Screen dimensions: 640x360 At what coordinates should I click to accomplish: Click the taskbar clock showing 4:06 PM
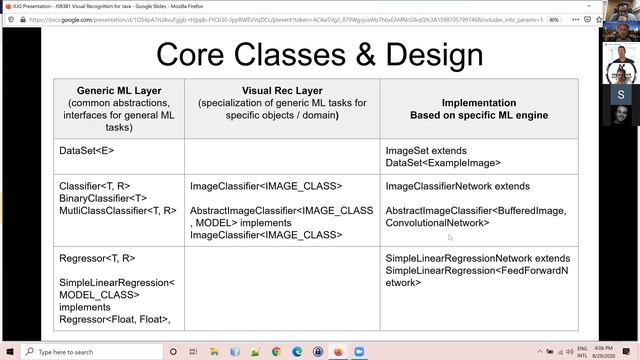[603, 352]
